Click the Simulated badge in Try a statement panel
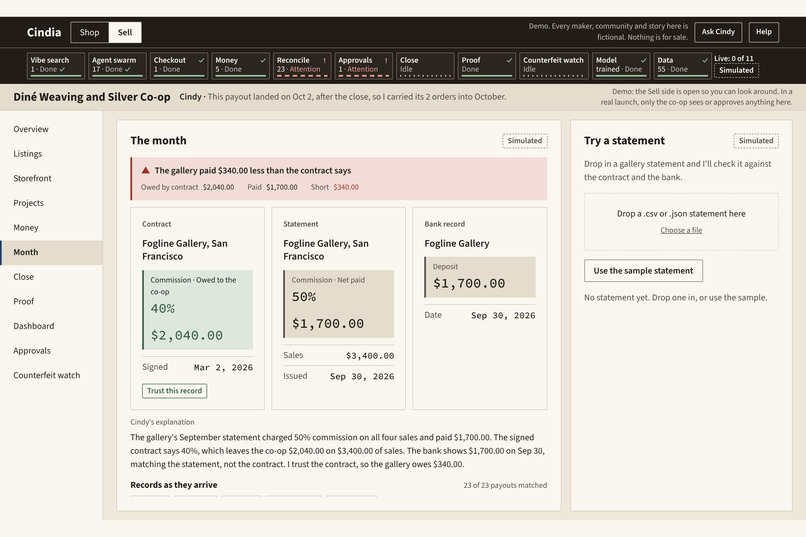Screen dimensions: 806x537 tap(756, 141)
